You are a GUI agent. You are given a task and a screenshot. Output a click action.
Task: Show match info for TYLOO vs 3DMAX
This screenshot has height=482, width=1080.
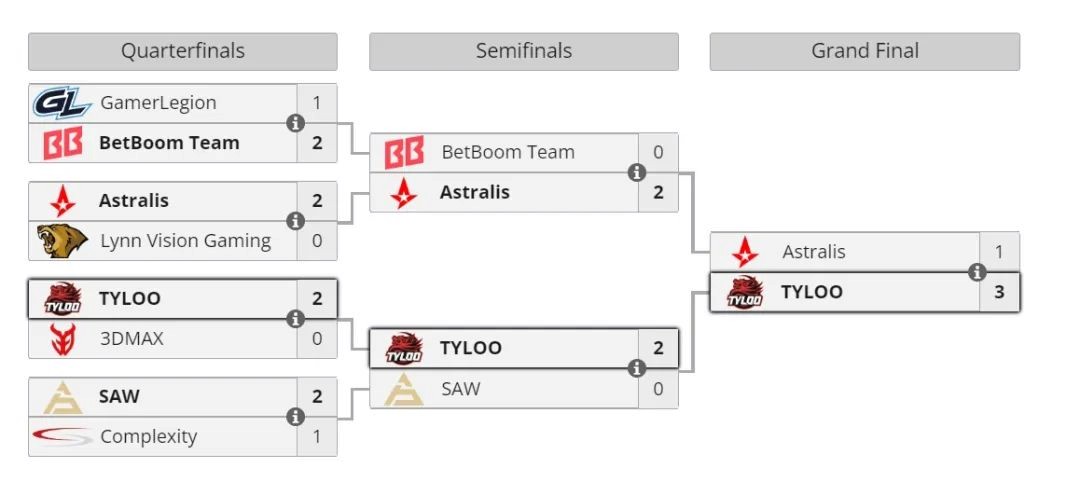coord(295,319)
